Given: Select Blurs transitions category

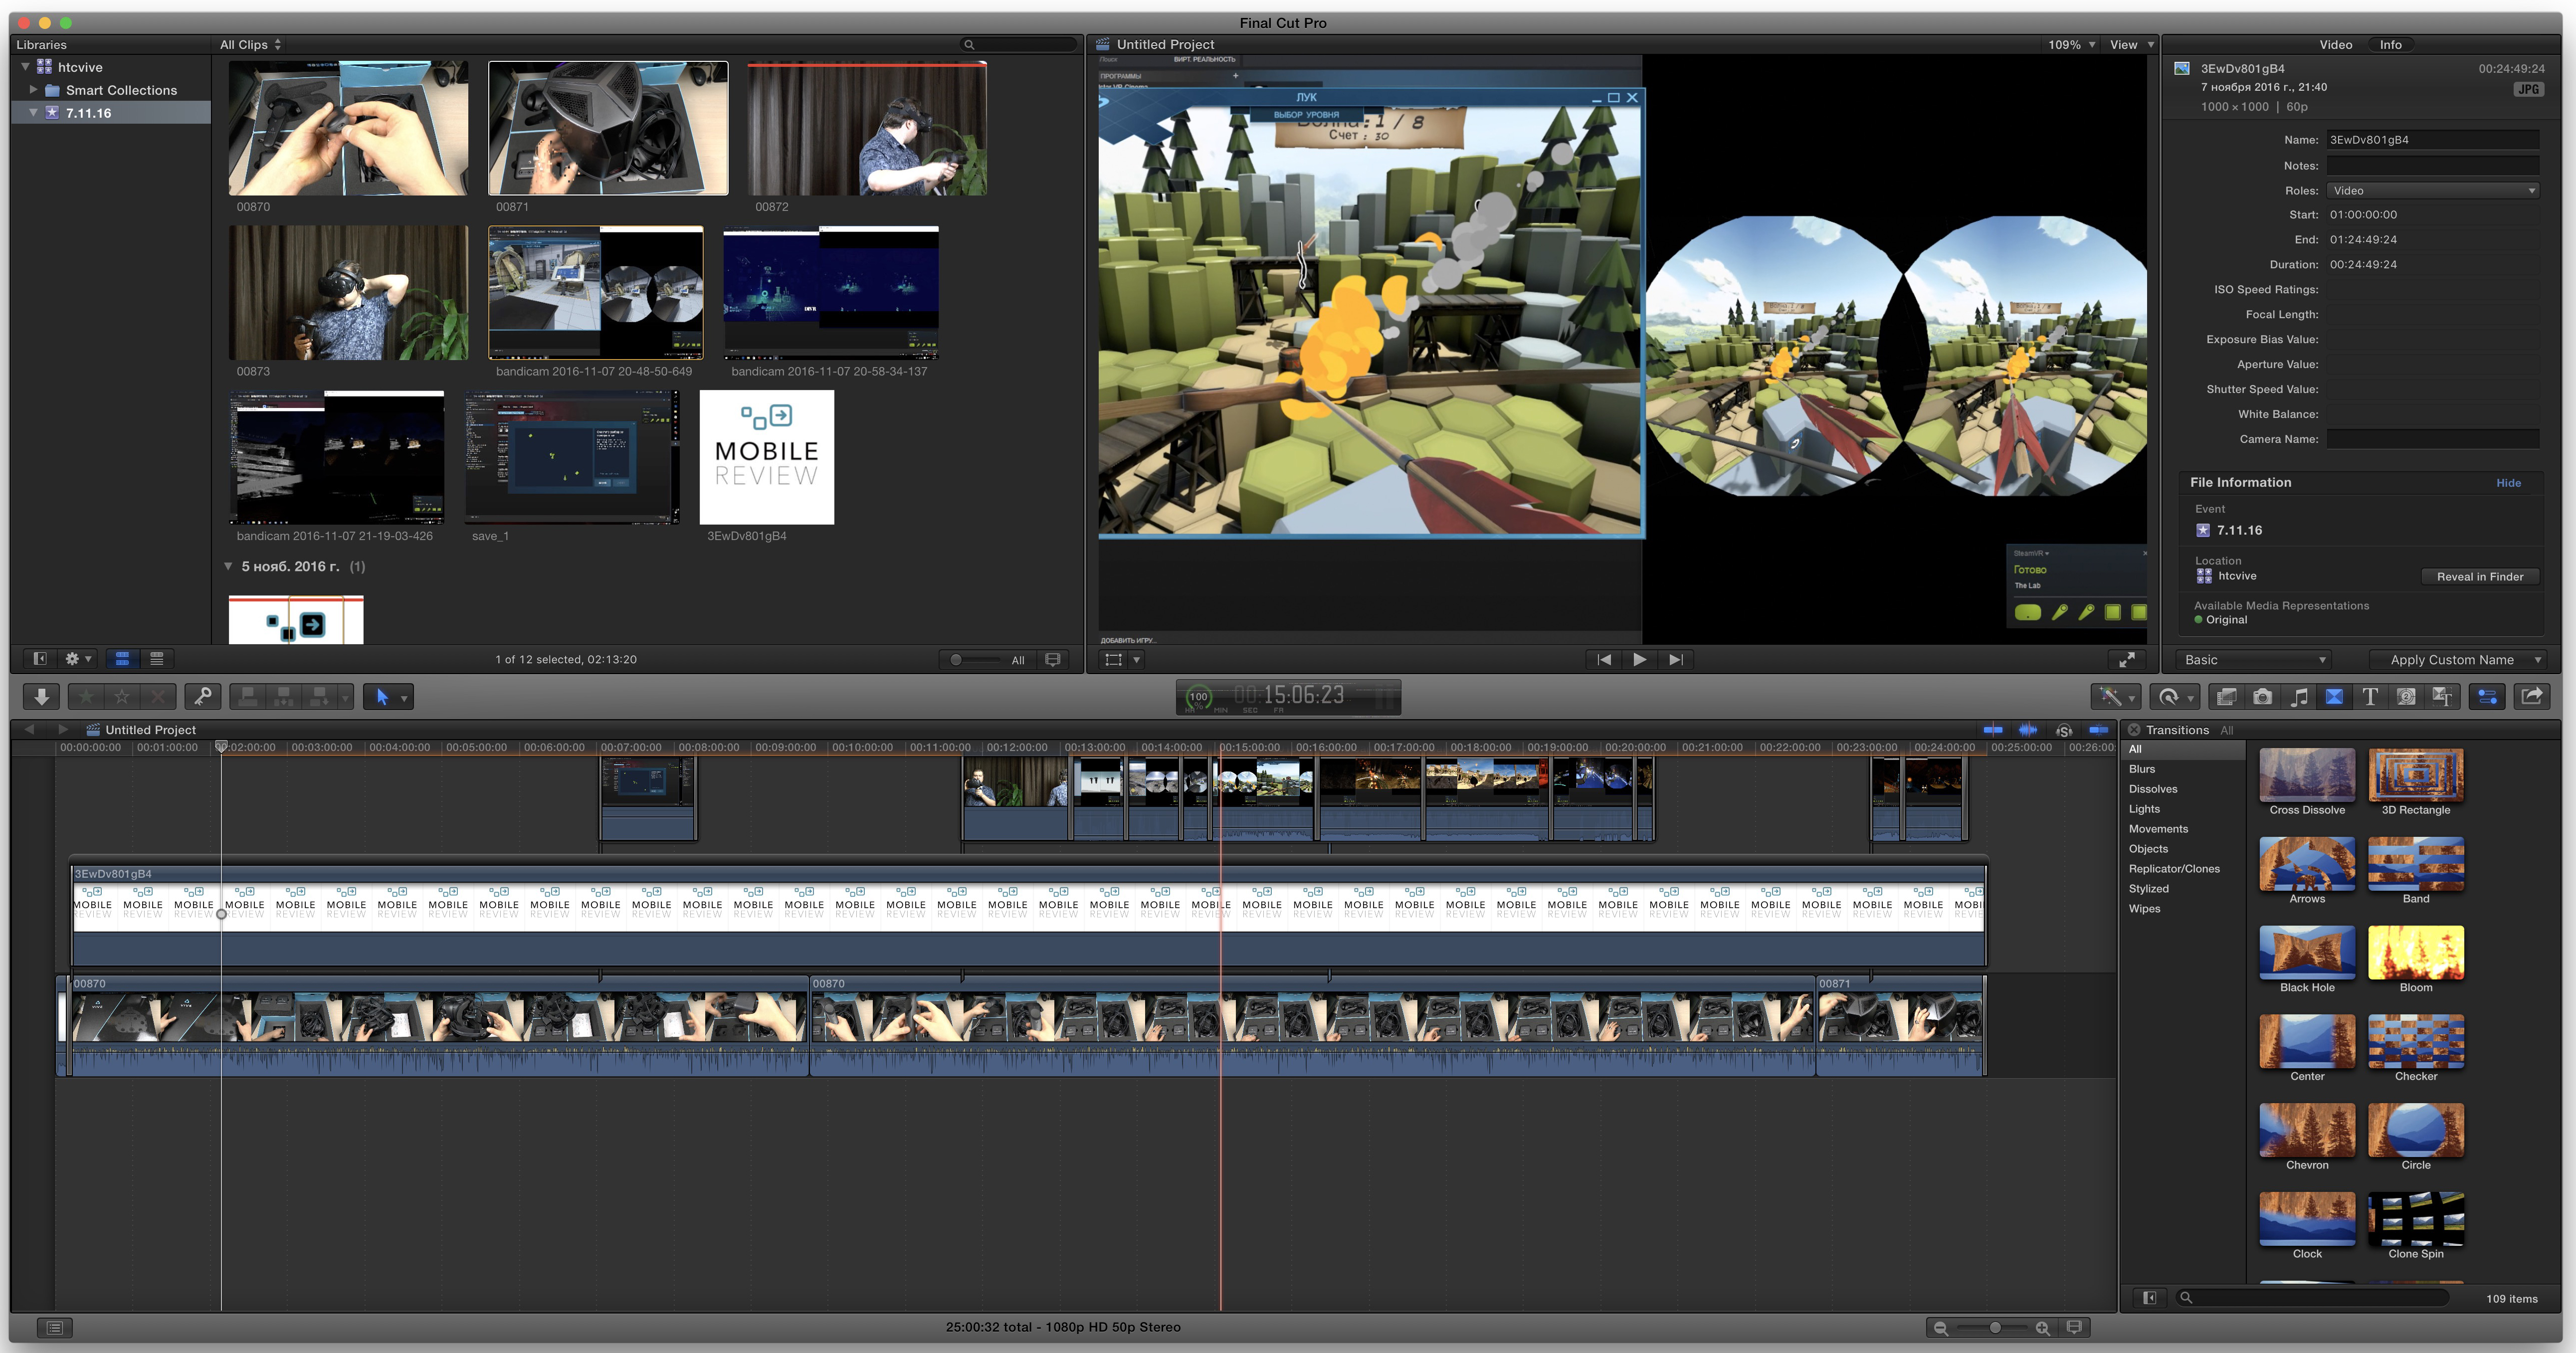Looking at the screenshot, I should (2142, 768).
